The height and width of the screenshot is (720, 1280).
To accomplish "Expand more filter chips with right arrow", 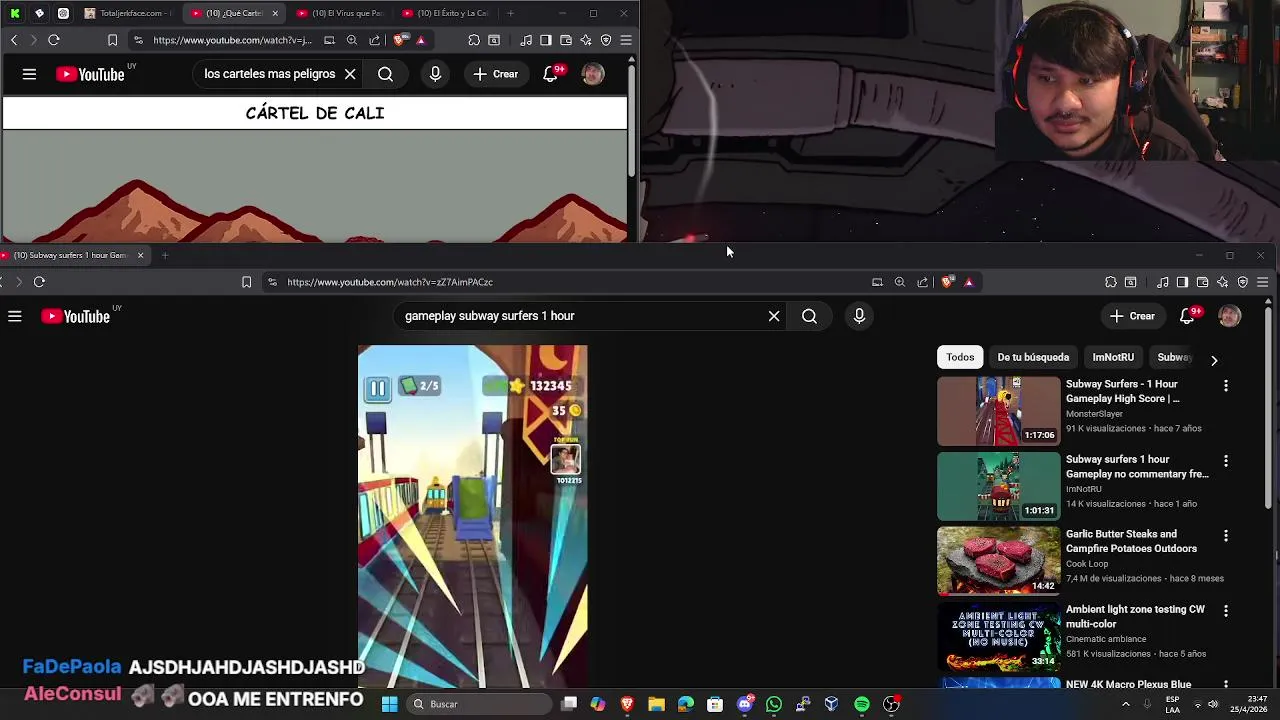I will [1214, 360].
